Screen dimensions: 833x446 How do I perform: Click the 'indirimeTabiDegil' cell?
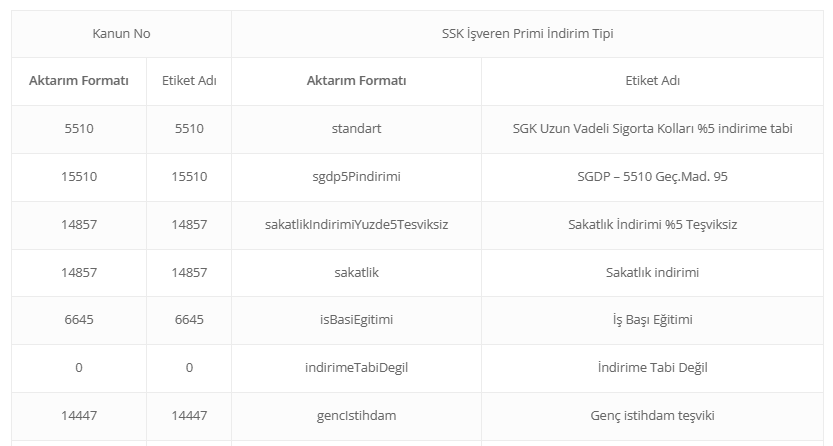coord(356,368)
